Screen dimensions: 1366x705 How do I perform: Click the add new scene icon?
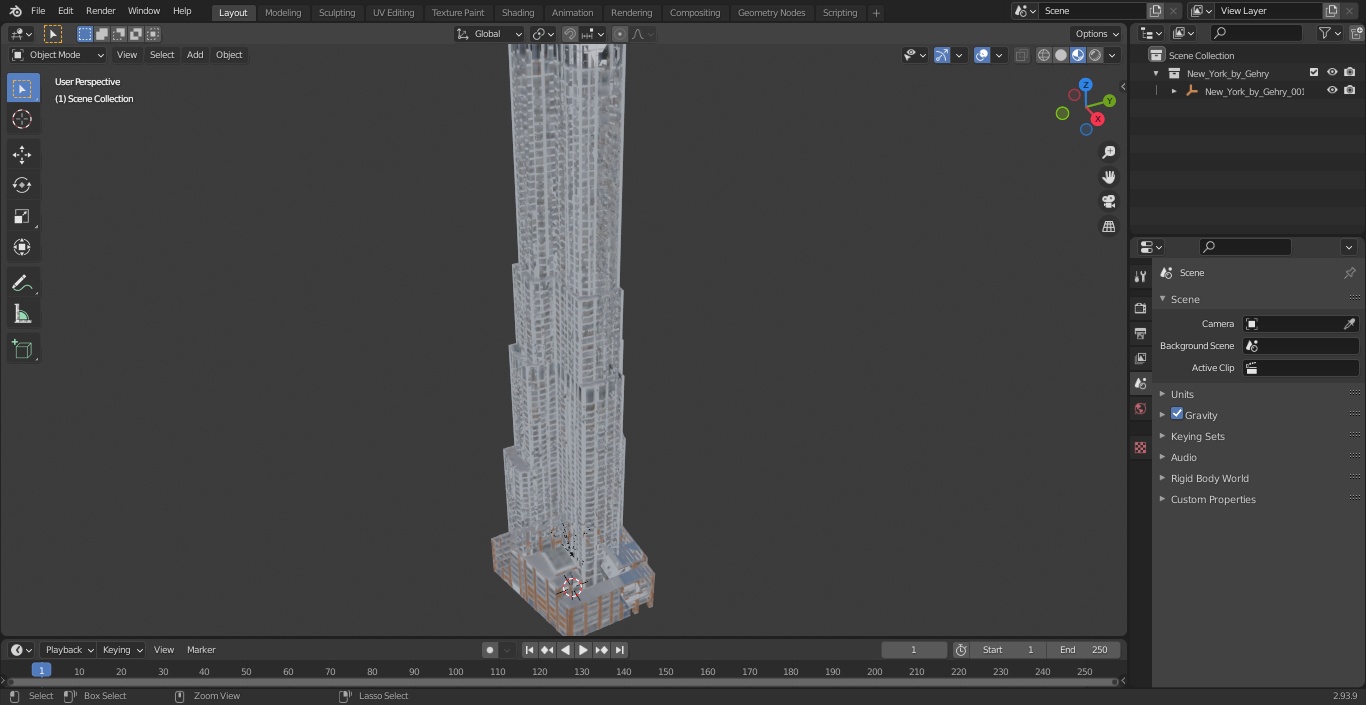[x=1155, y=11]
